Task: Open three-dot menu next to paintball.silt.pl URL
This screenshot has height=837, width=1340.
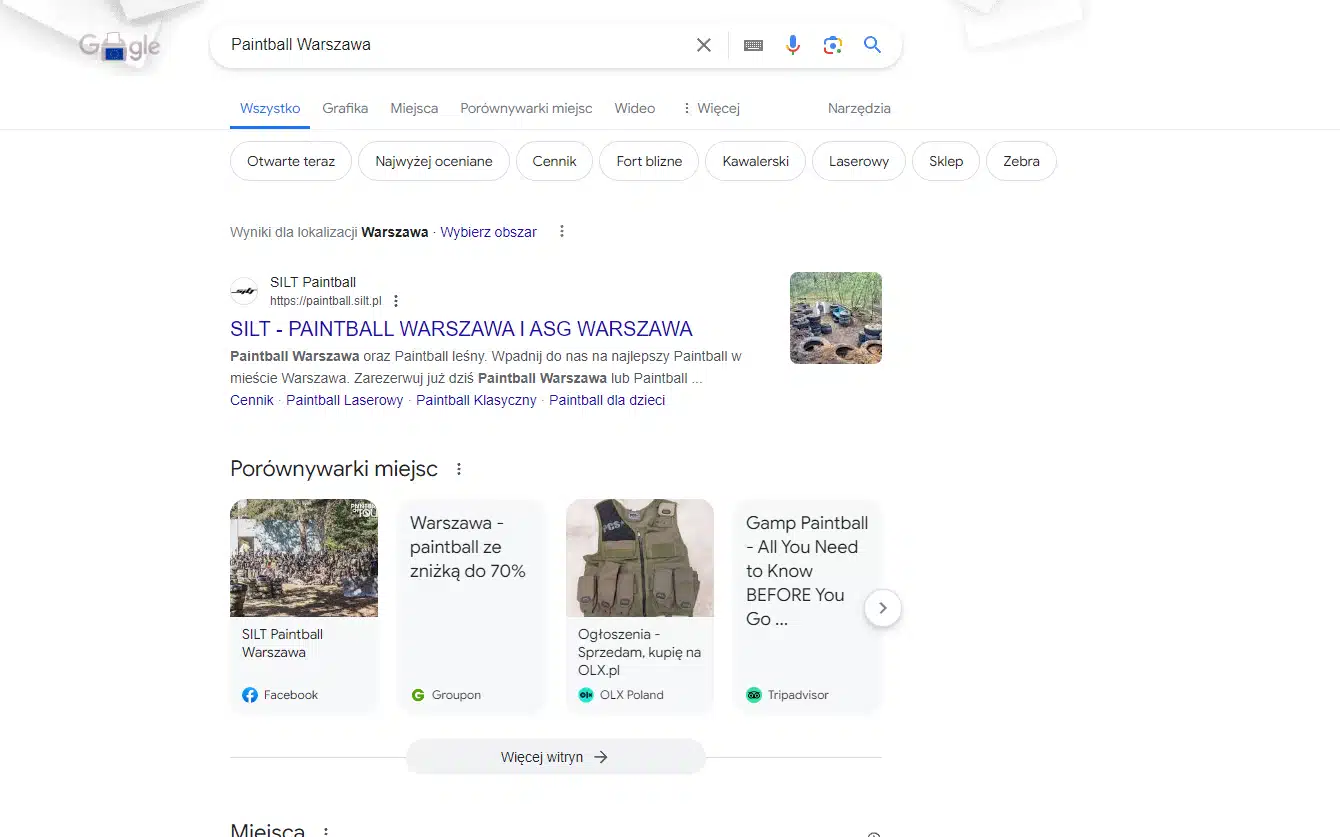Action: (x=396, y=301)
